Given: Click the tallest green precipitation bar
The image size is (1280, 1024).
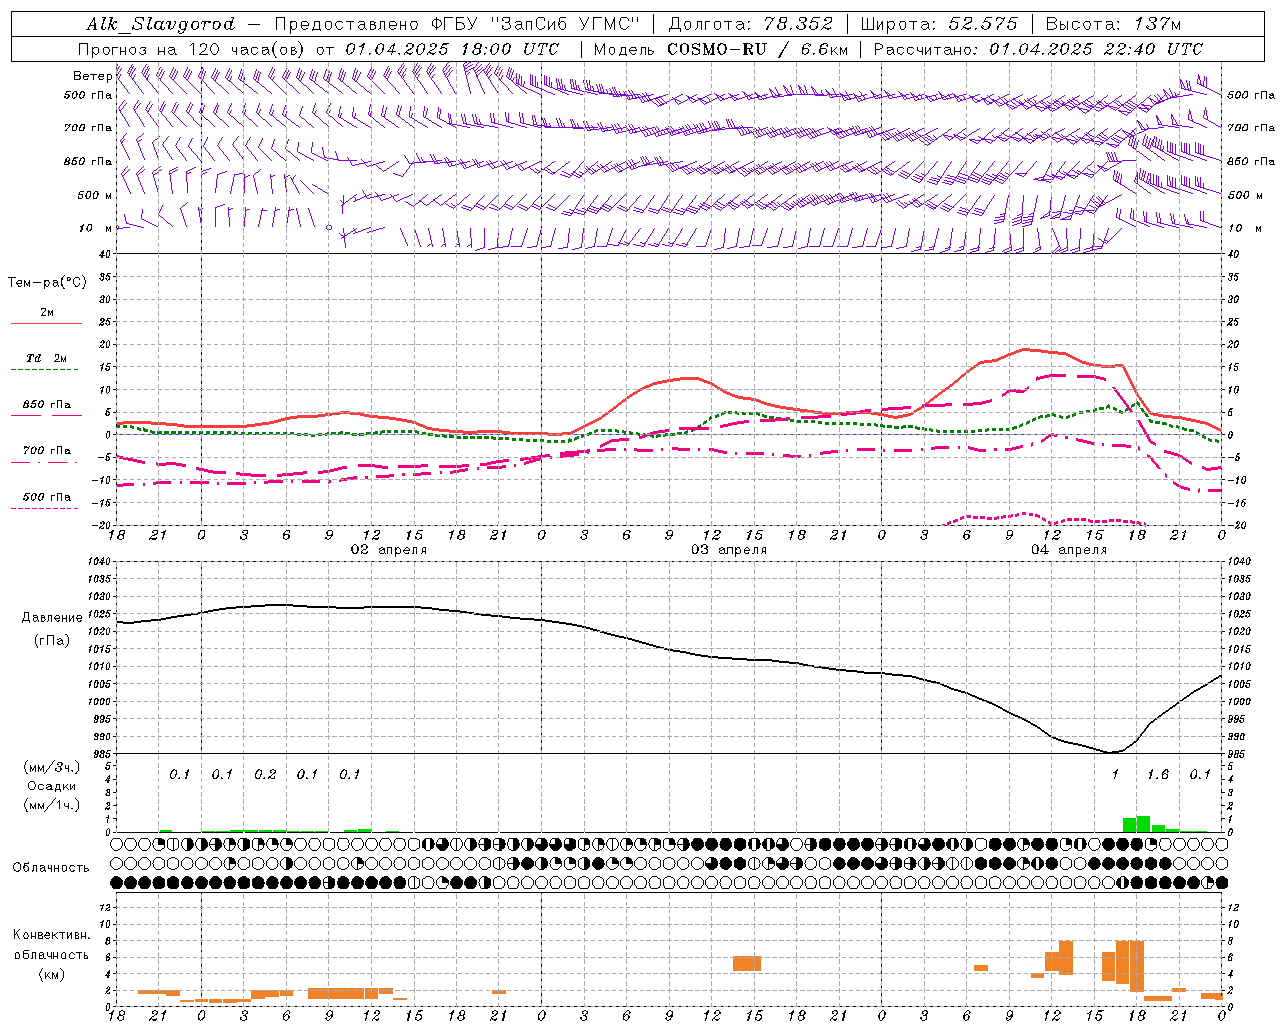Looking at the screenshot, I should [x=1143, y=824].
